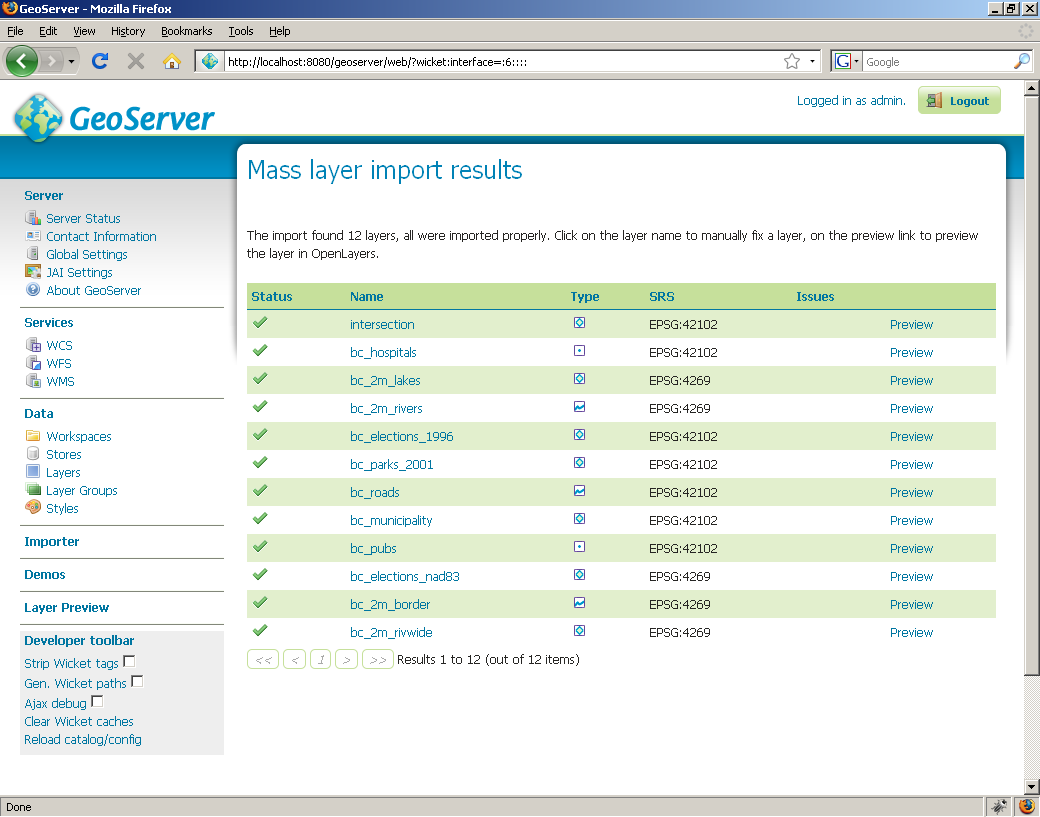Click the vertical scrollbar down arrow
The image size is (1040, 817).
1031,787
